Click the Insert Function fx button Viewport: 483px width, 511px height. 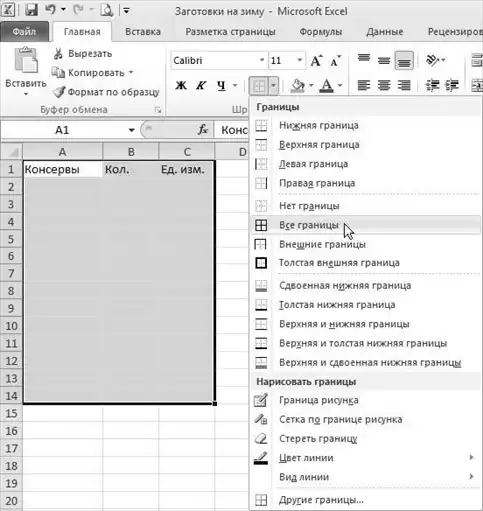[x=203, y=130]
